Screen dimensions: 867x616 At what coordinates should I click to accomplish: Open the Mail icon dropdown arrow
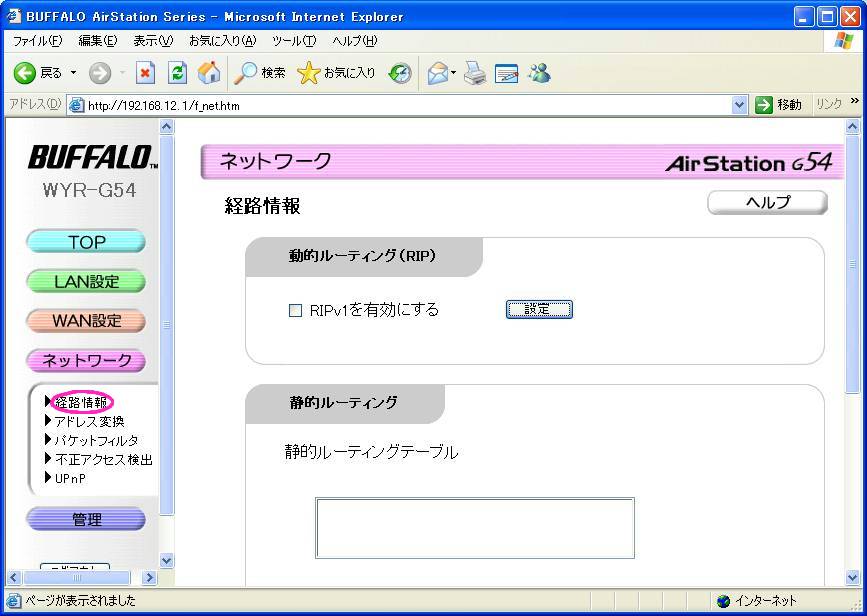[453, 73]
